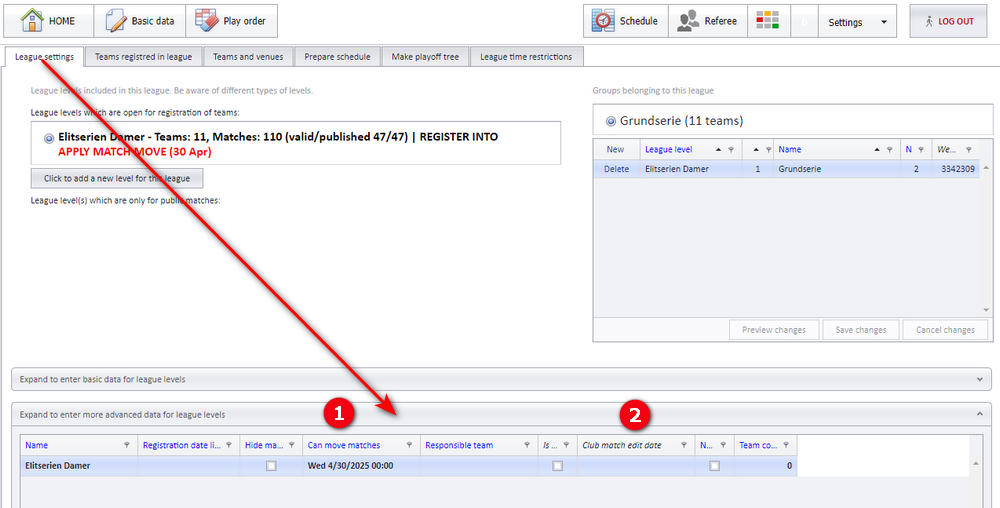
Task: Click the Settings button label
Action: 845,22
